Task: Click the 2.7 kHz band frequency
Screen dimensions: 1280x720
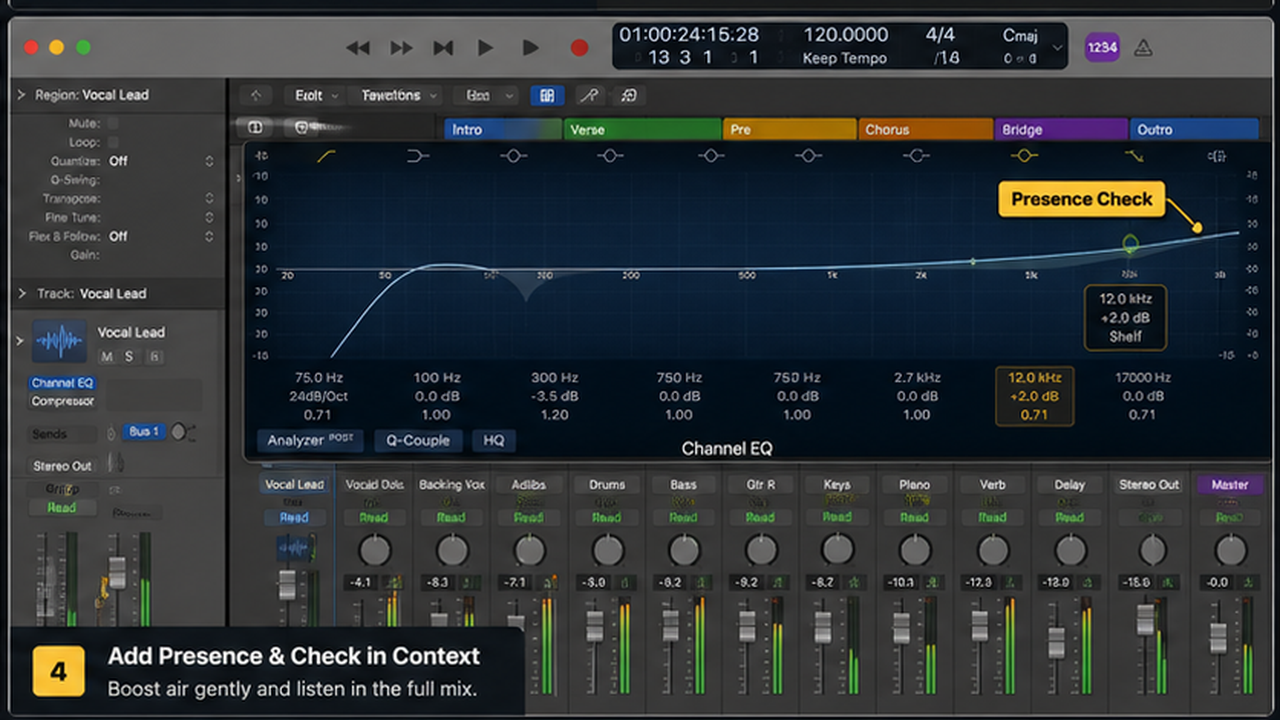Action: point(916,378)
